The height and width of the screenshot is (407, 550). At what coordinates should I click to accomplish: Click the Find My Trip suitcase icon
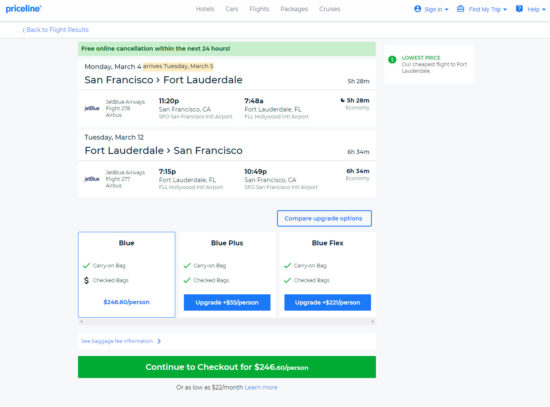(x=461, y=9)
